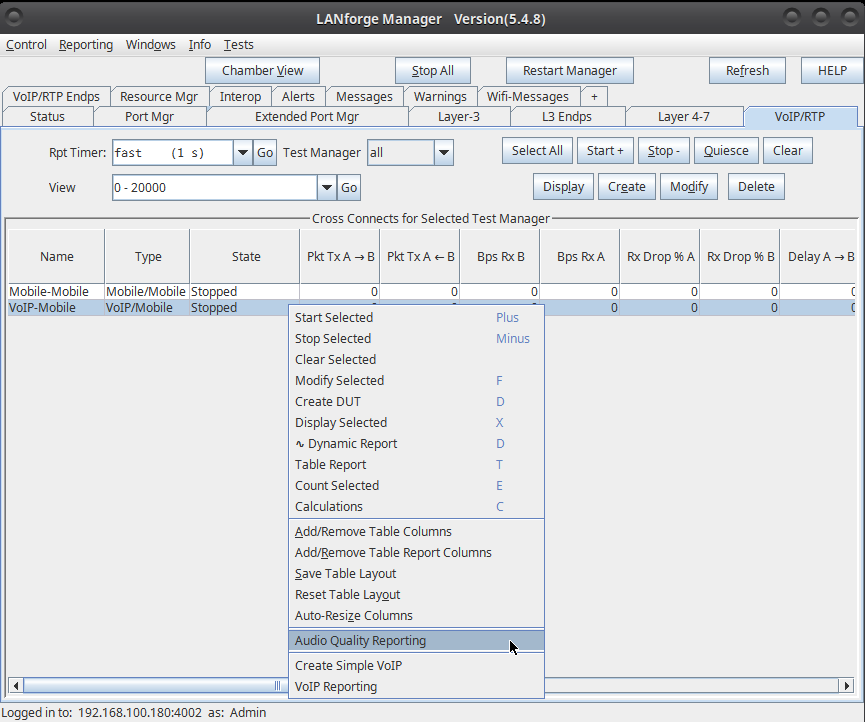Click the Stop - button

tap(664, 151)
